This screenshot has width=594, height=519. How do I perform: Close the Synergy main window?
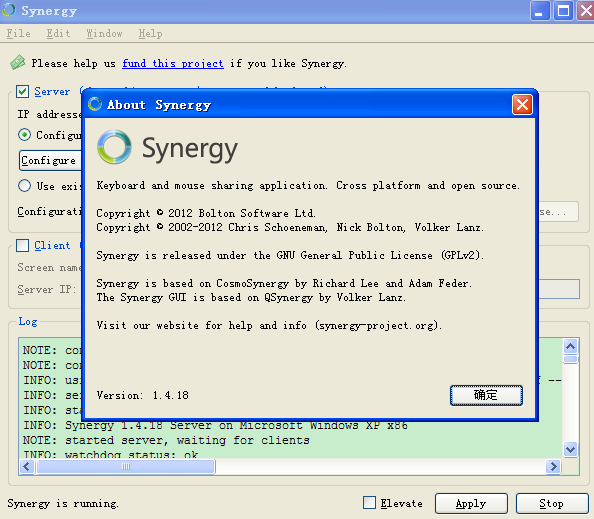pyautogui.click(x=585, y=10)
